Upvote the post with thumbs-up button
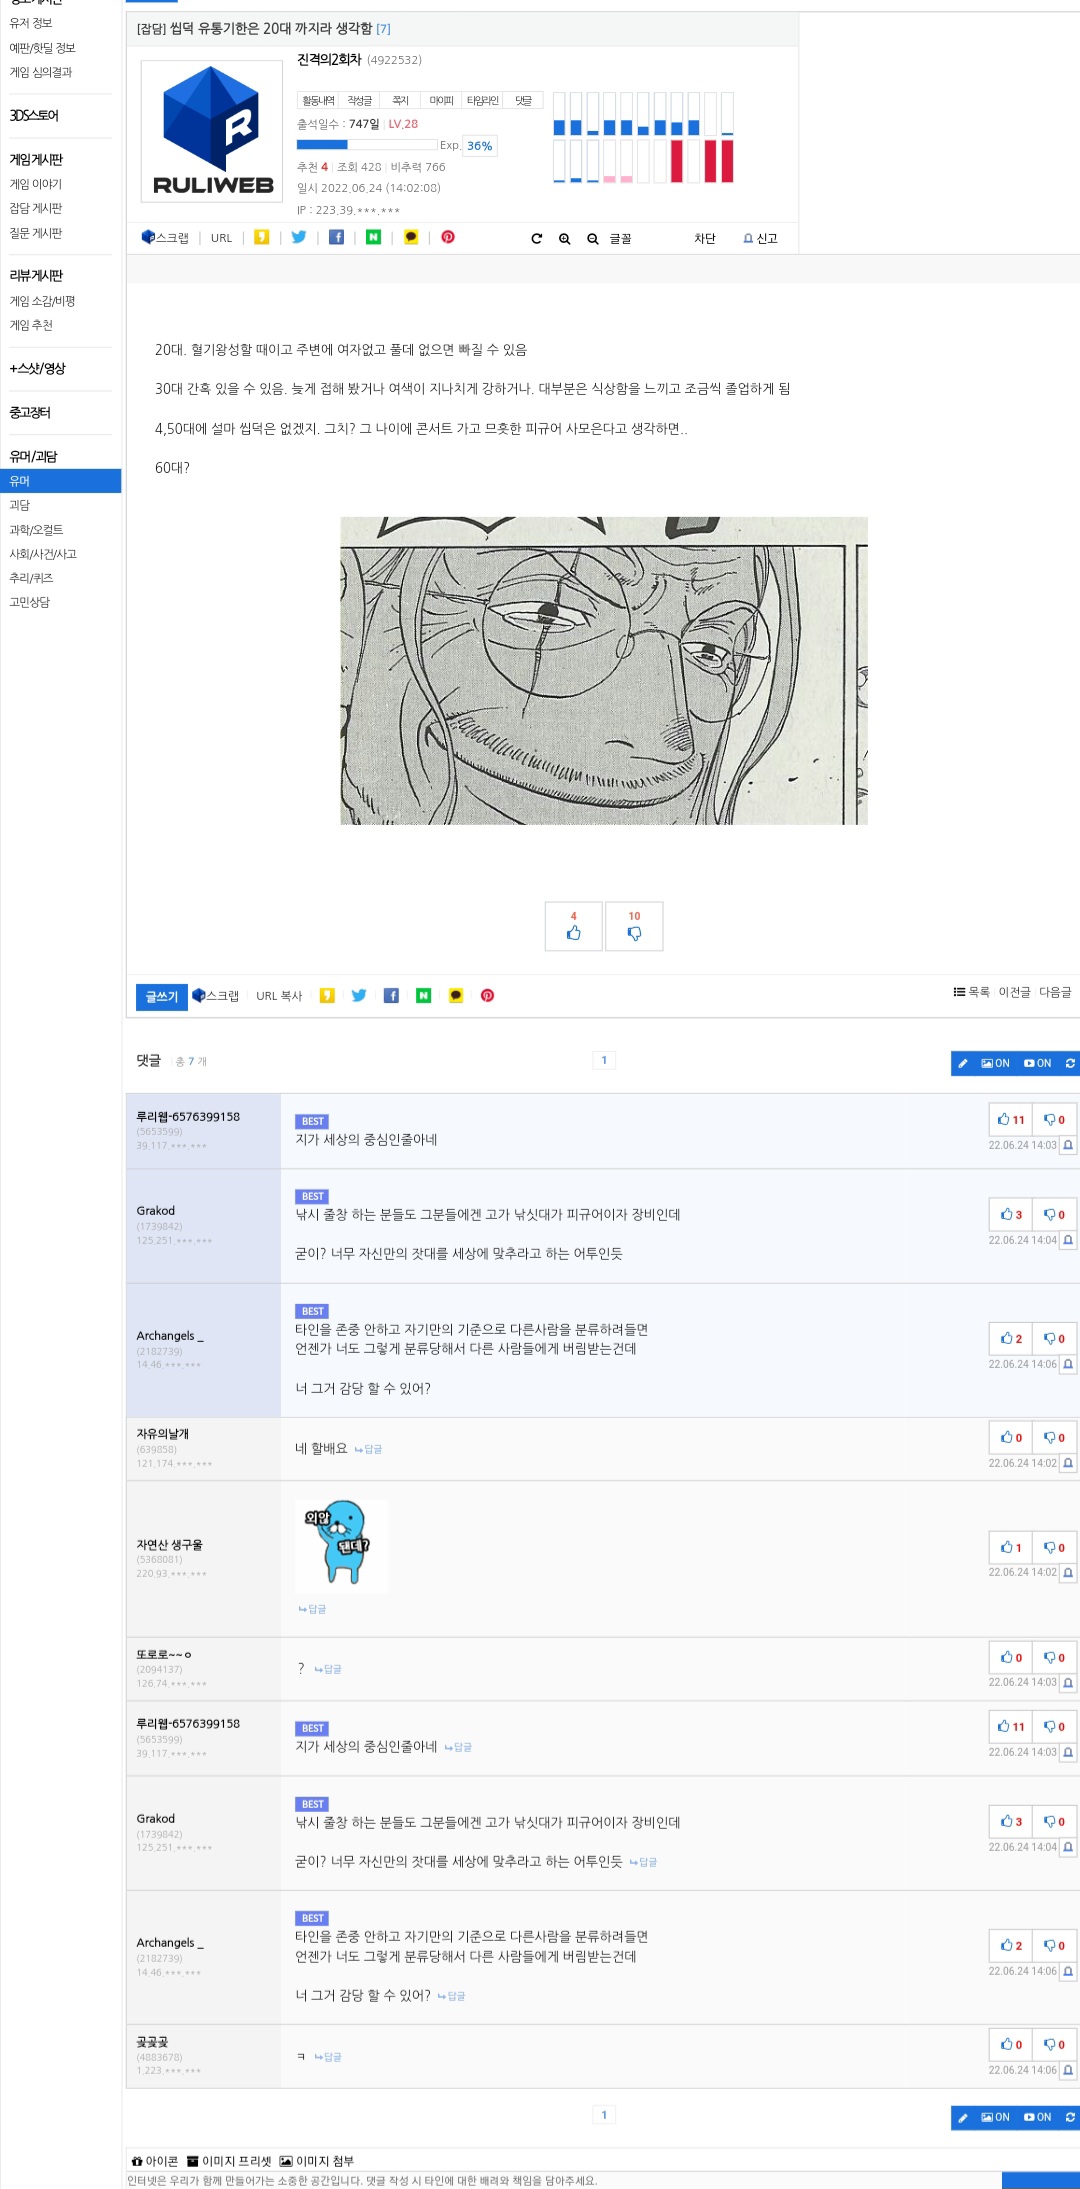1080x2189 pixels. coord(574,926)
